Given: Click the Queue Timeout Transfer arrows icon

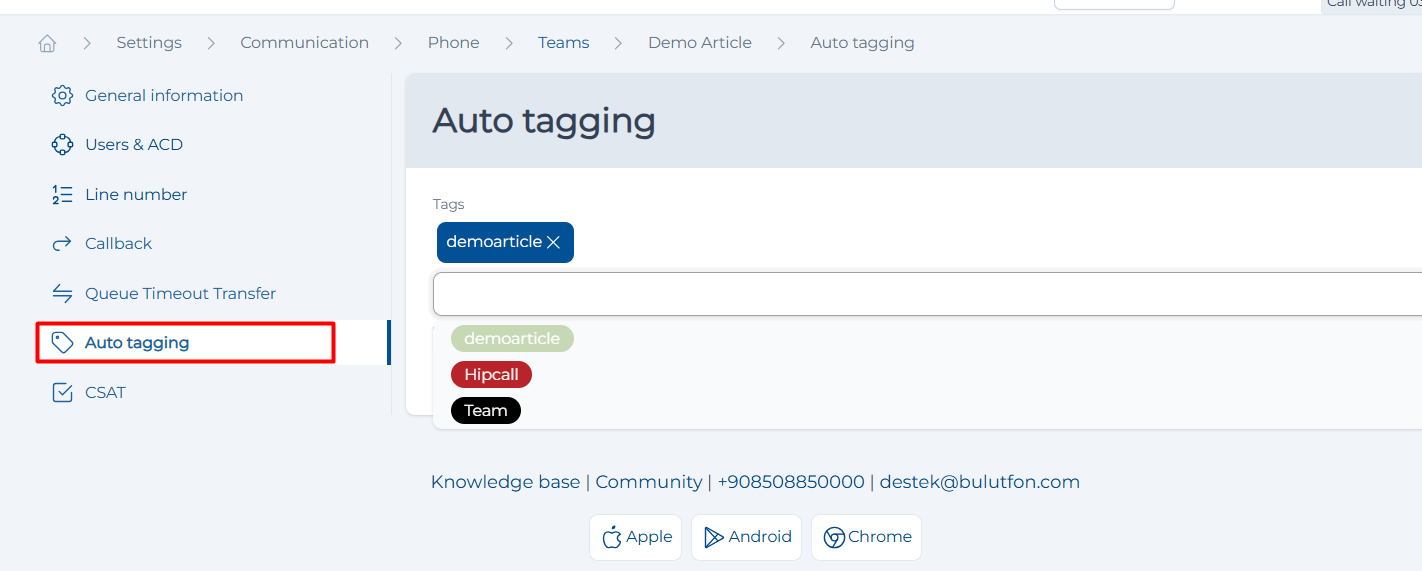Looking at the screenshot, I should (62, 294).
